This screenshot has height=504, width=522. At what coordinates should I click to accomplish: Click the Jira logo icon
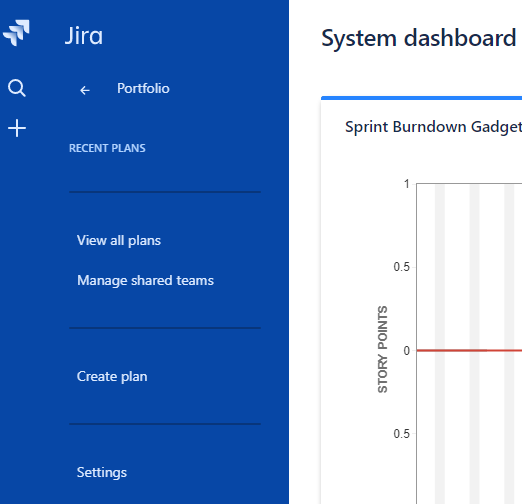pyautogui.click(x=16, y=33)
